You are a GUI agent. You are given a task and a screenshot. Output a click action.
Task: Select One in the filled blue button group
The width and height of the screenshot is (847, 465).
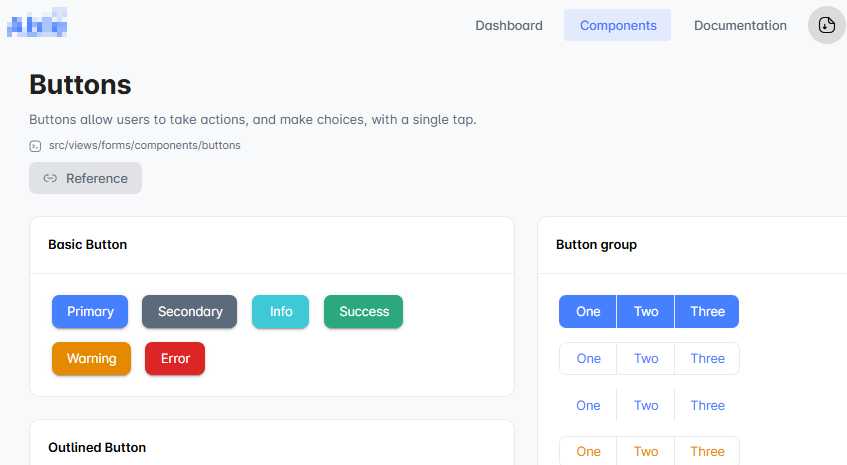pos(588,312)
